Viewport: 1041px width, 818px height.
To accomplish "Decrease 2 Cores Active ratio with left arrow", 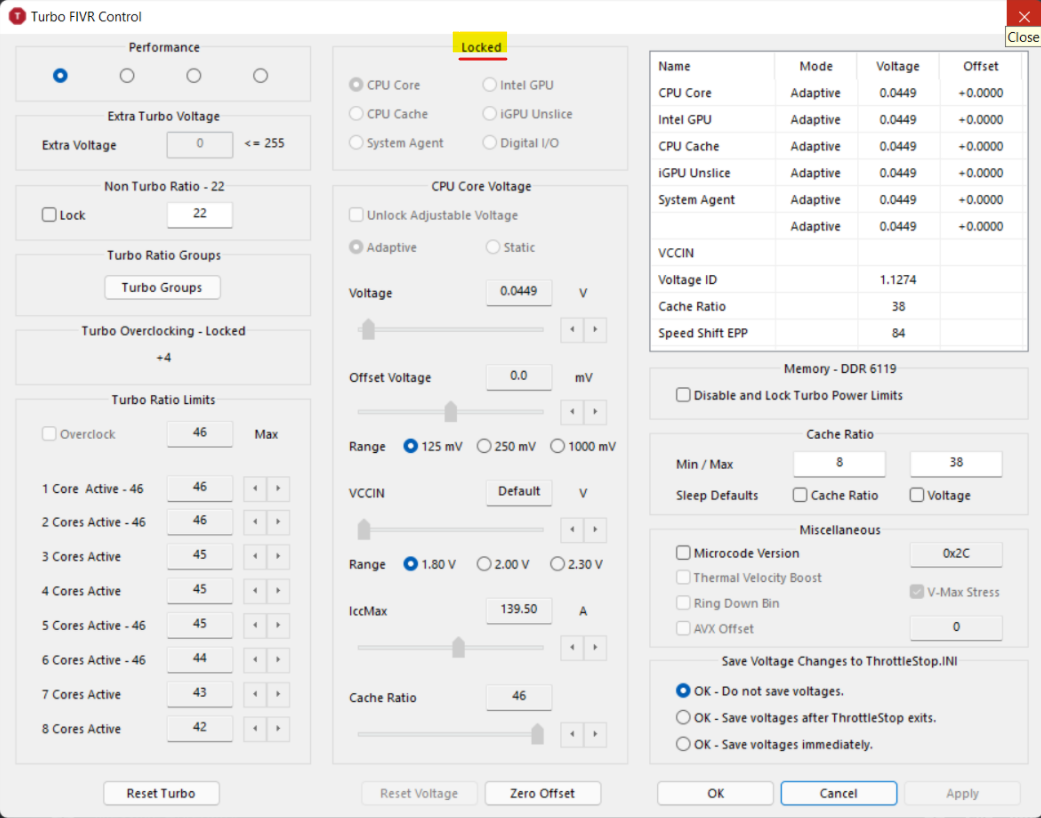I will (255, 522).
